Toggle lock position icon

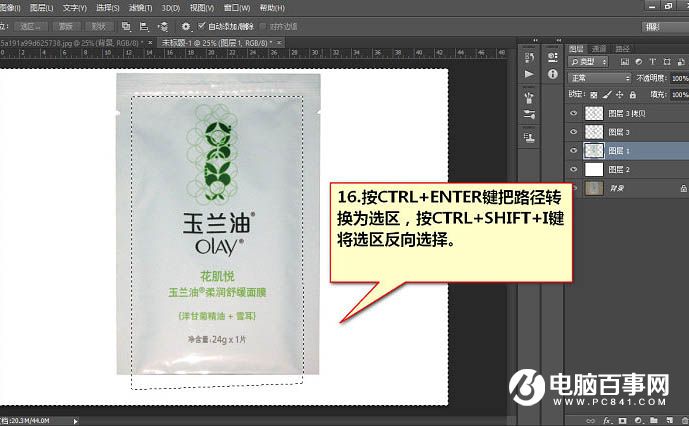(620, 94)
